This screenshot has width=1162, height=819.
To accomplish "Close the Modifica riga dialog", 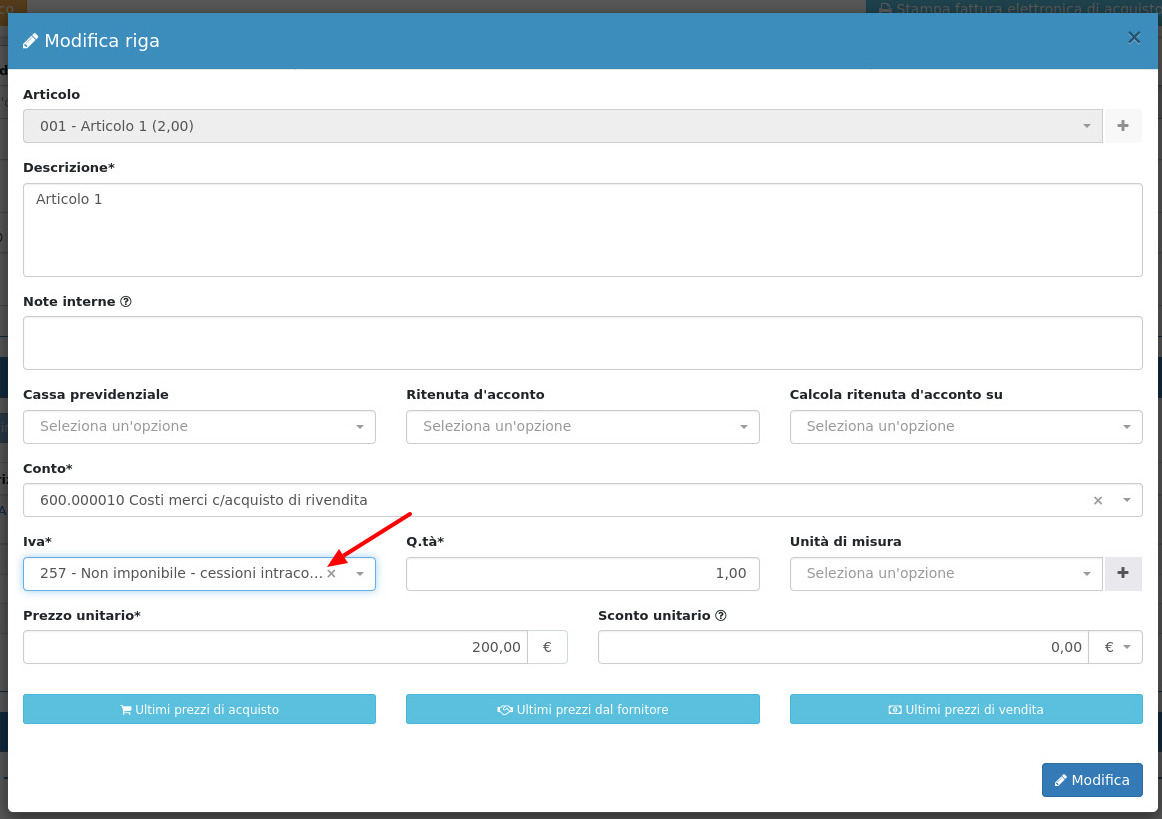I will point(1133,38).
